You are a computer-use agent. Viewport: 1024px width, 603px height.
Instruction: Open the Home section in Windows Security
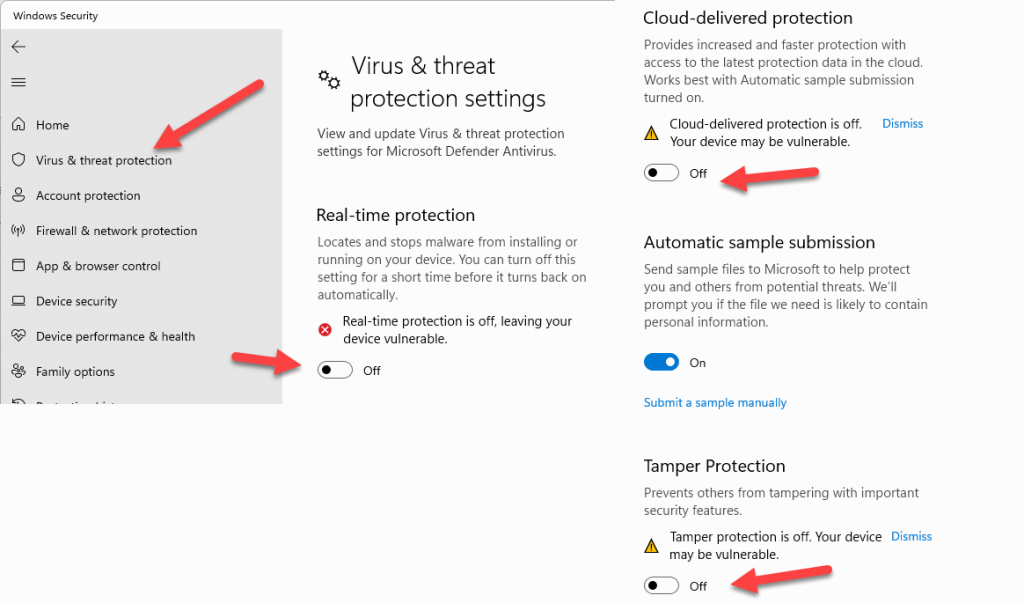(53, 125)
